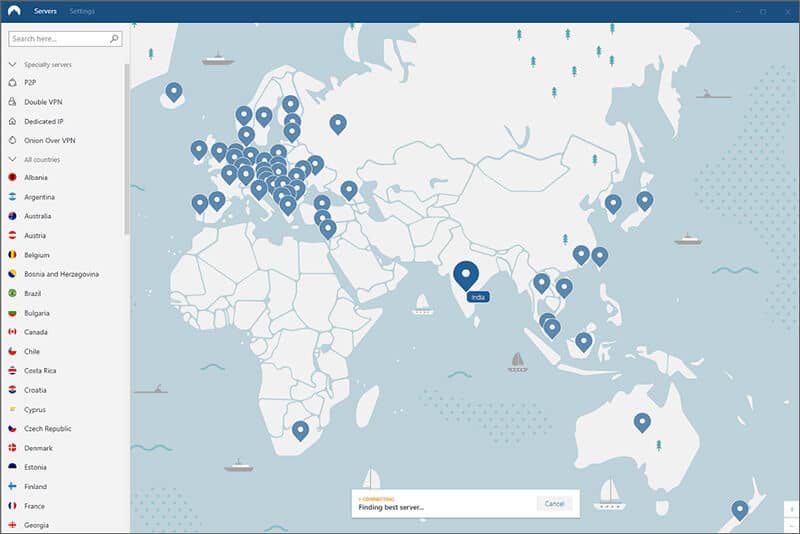Click the Argentina flag icon
Image resolution: width=800 pixels, height=534 pixels.
coord(13,197)
